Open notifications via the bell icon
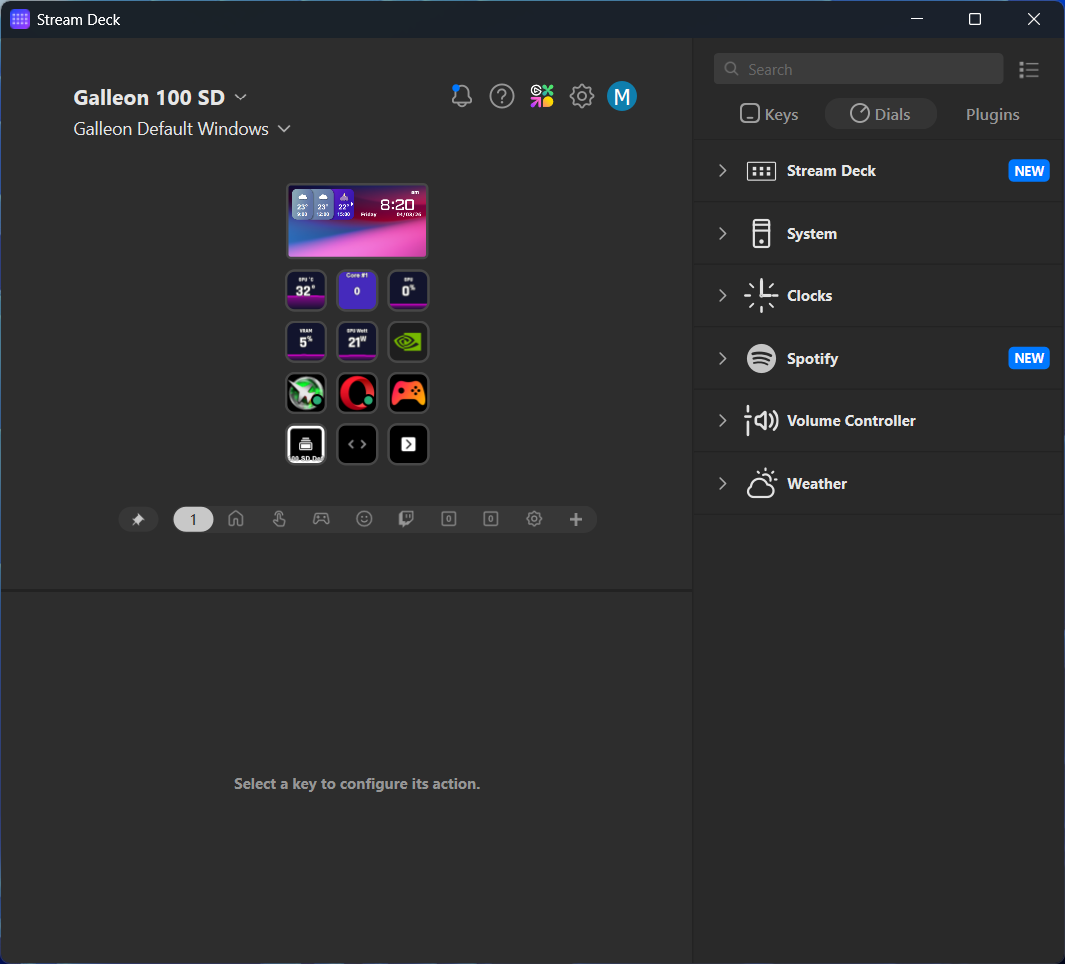 pos(461,96)
